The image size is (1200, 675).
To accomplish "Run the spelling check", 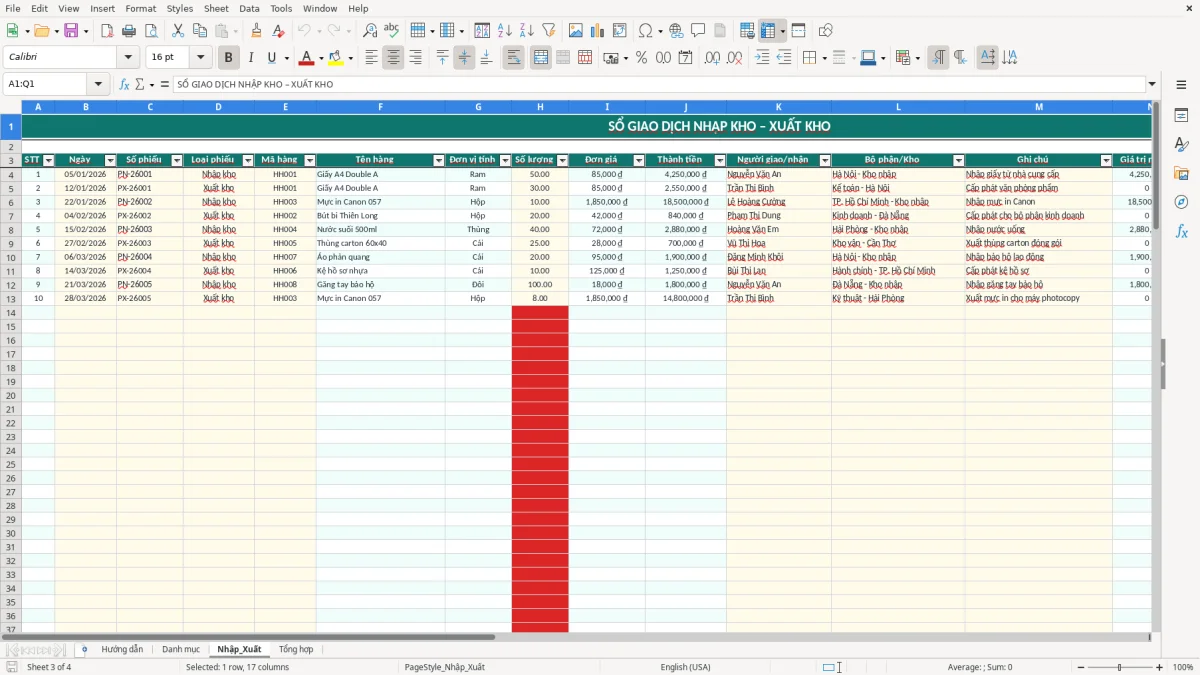I will [392, 31].
